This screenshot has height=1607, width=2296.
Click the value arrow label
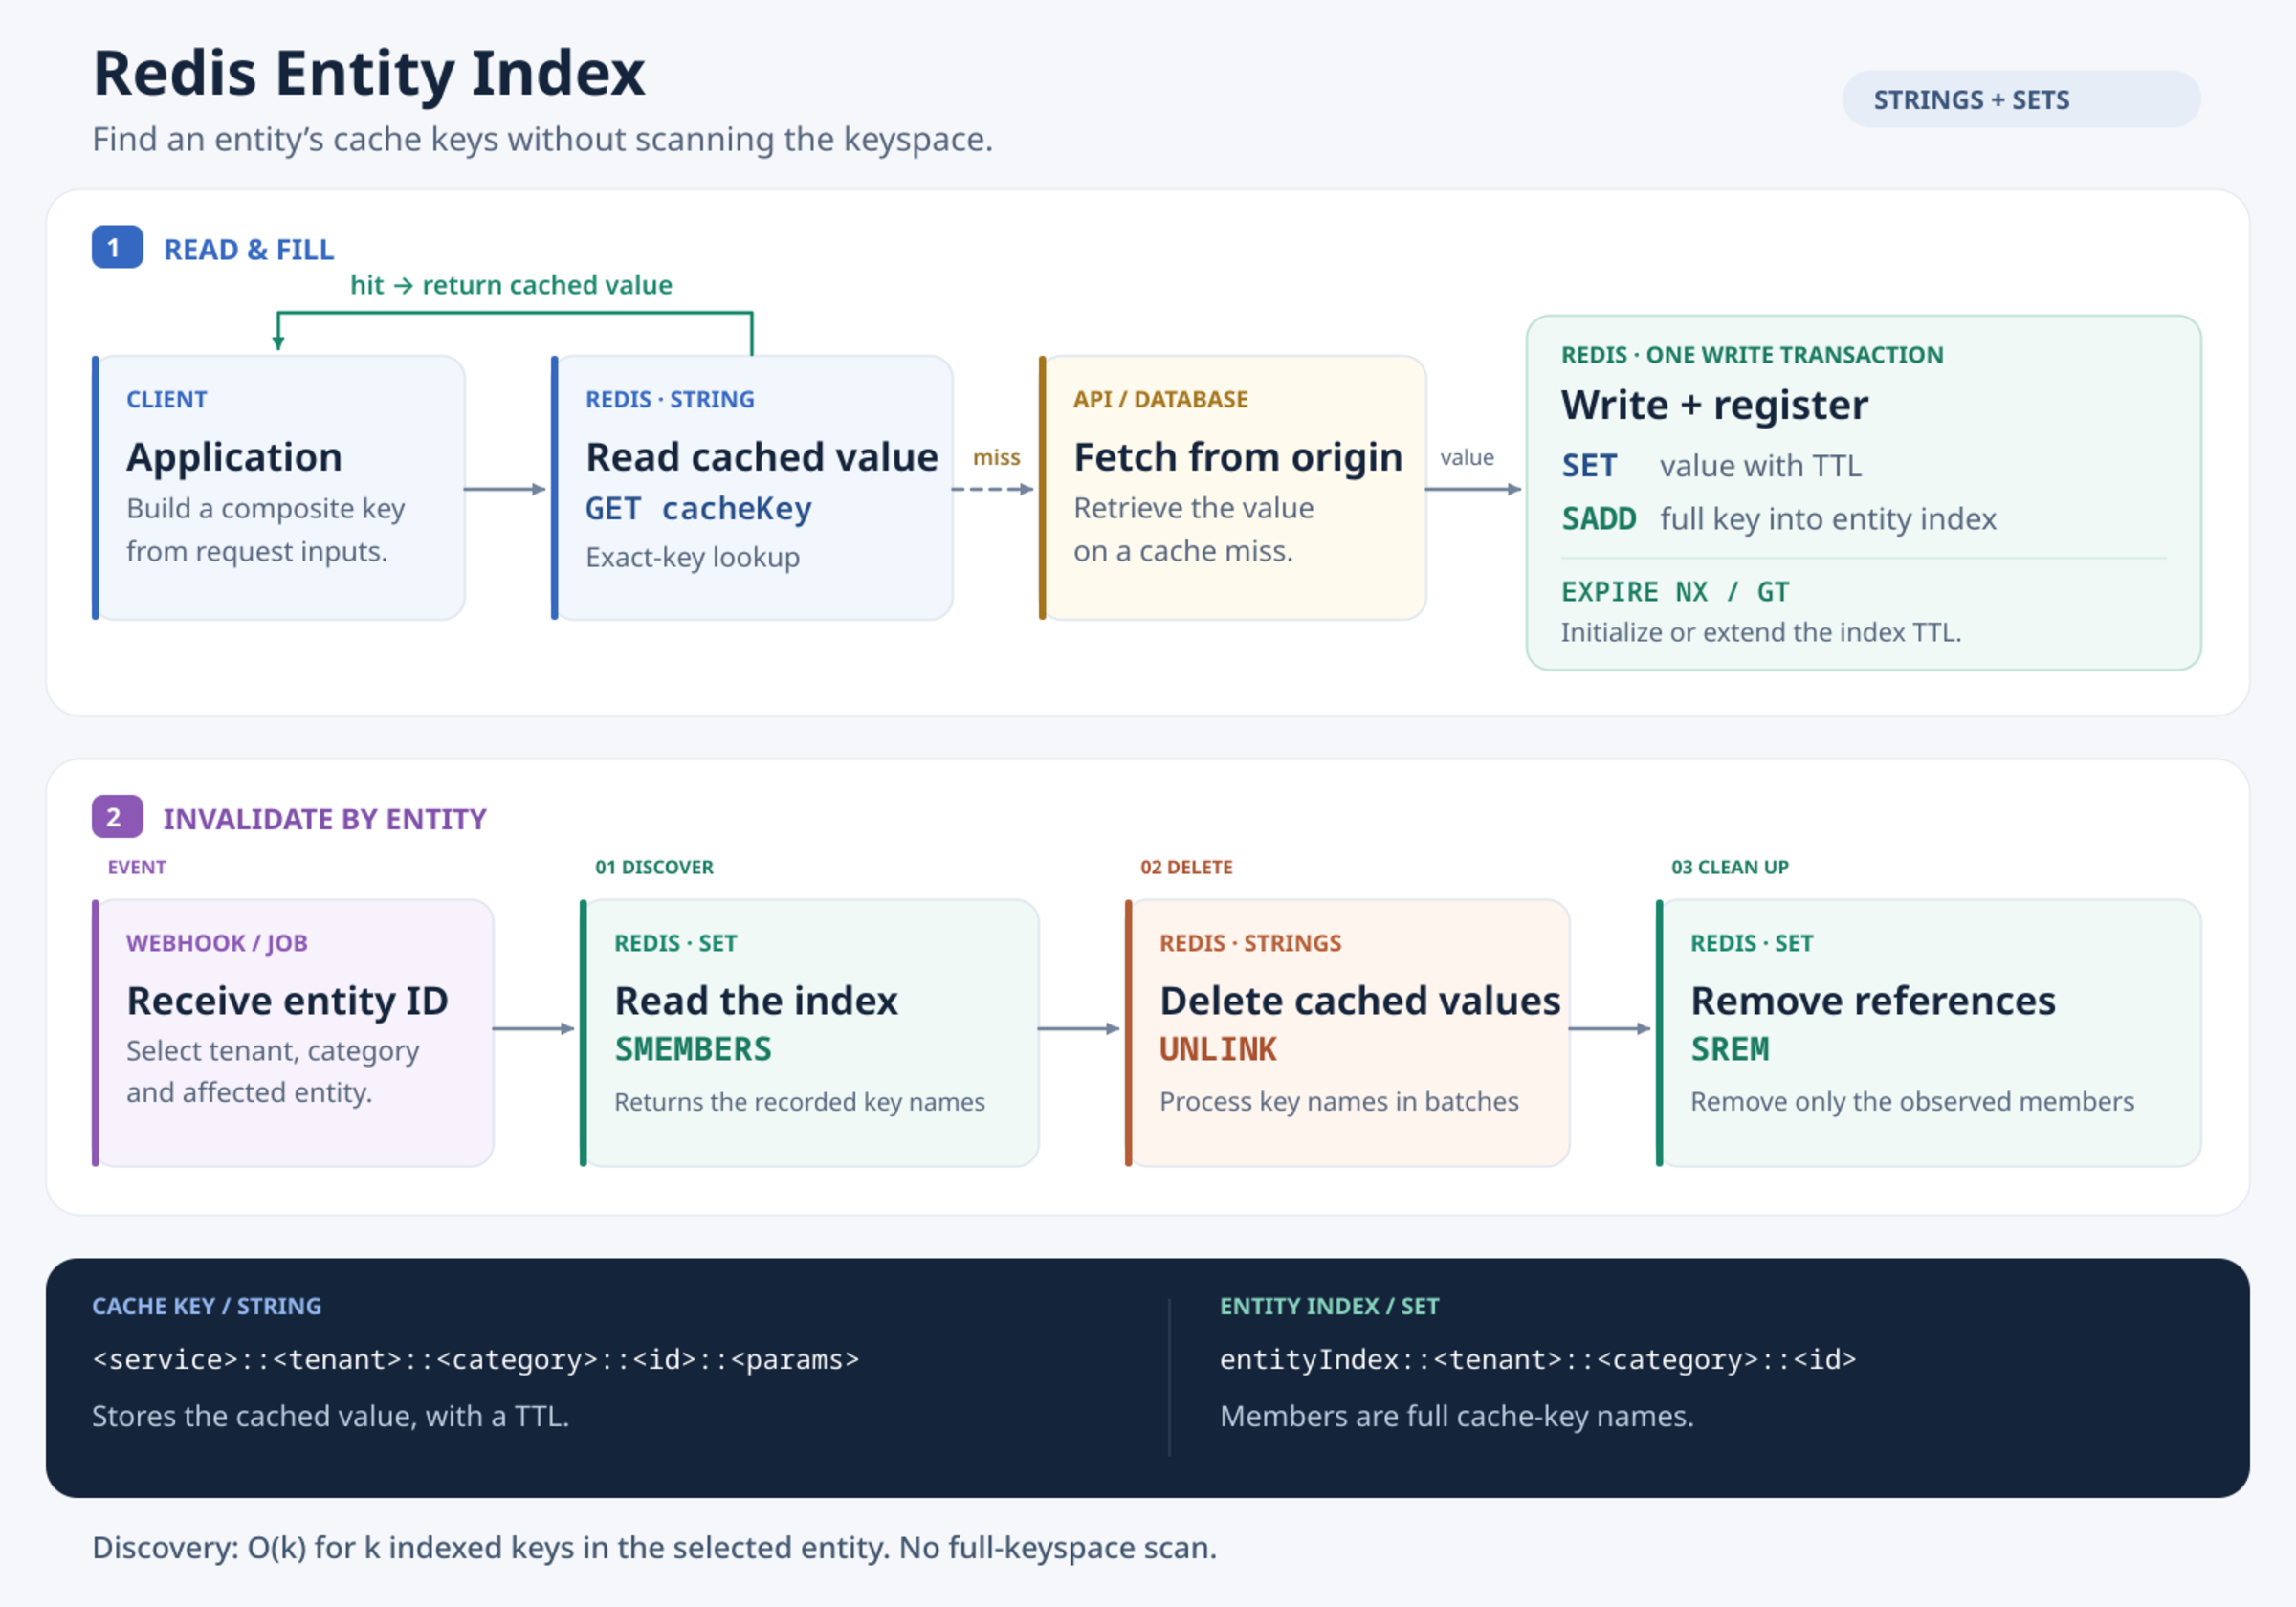coord(1467,457)
